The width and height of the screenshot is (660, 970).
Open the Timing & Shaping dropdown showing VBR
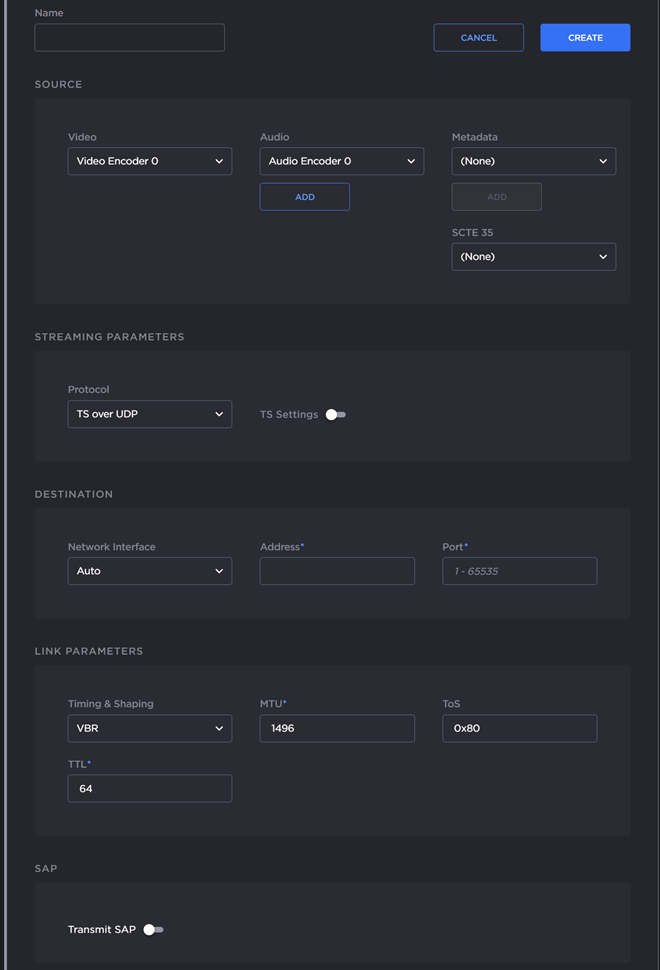click(x=149, y=728)
